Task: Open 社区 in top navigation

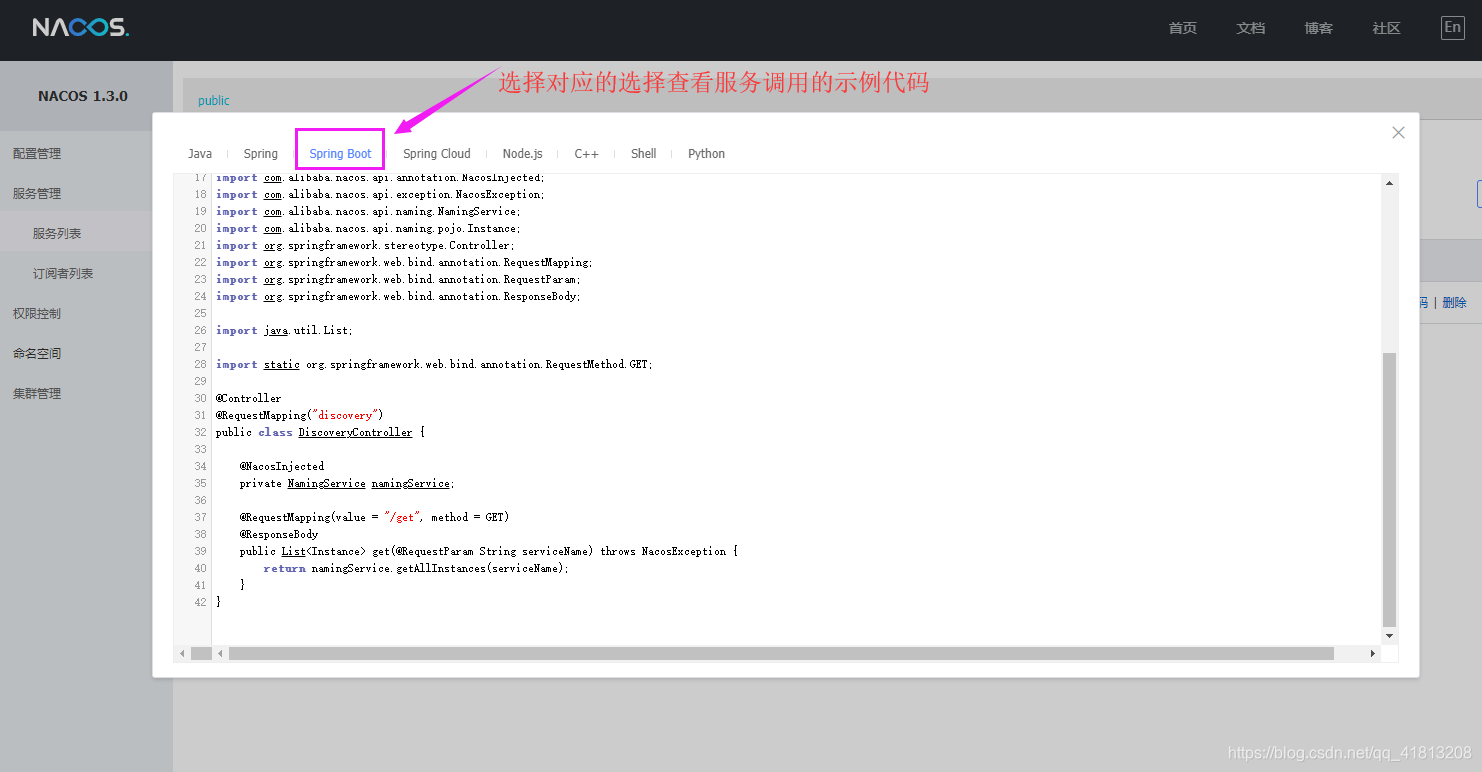Action: (1387, 28)
